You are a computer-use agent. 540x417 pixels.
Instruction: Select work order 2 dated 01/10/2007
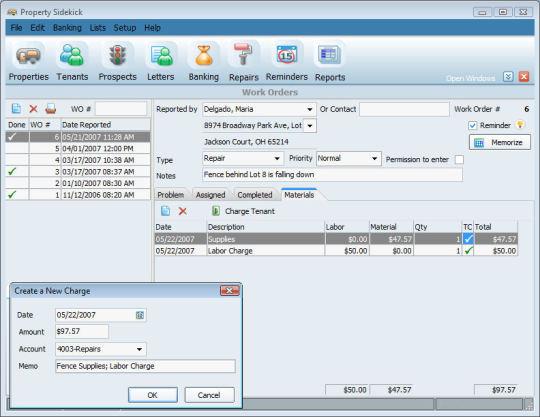pos(78,183)
